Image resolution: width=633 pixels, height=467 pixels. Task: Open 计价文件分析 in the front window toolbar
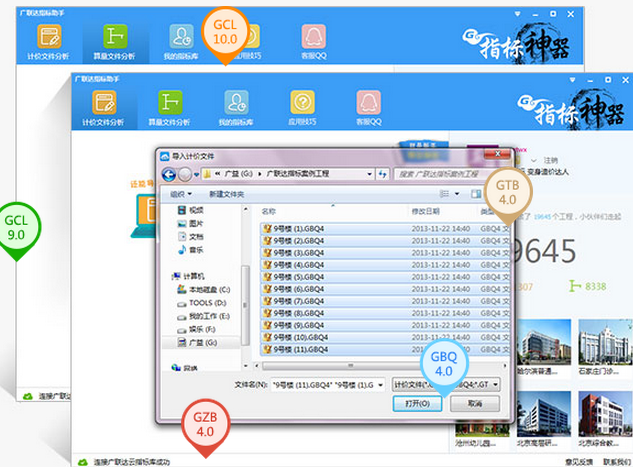click(104, 108)
